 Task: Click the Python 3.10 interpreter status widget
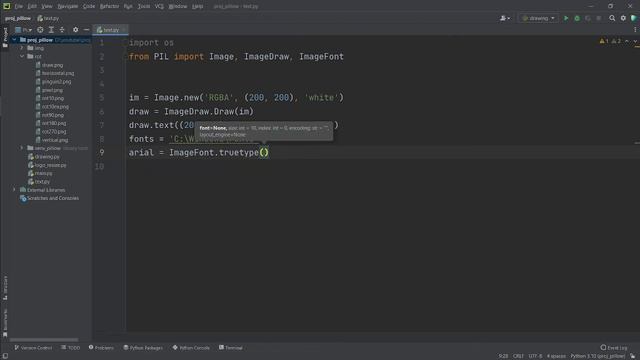click(598, 356)
